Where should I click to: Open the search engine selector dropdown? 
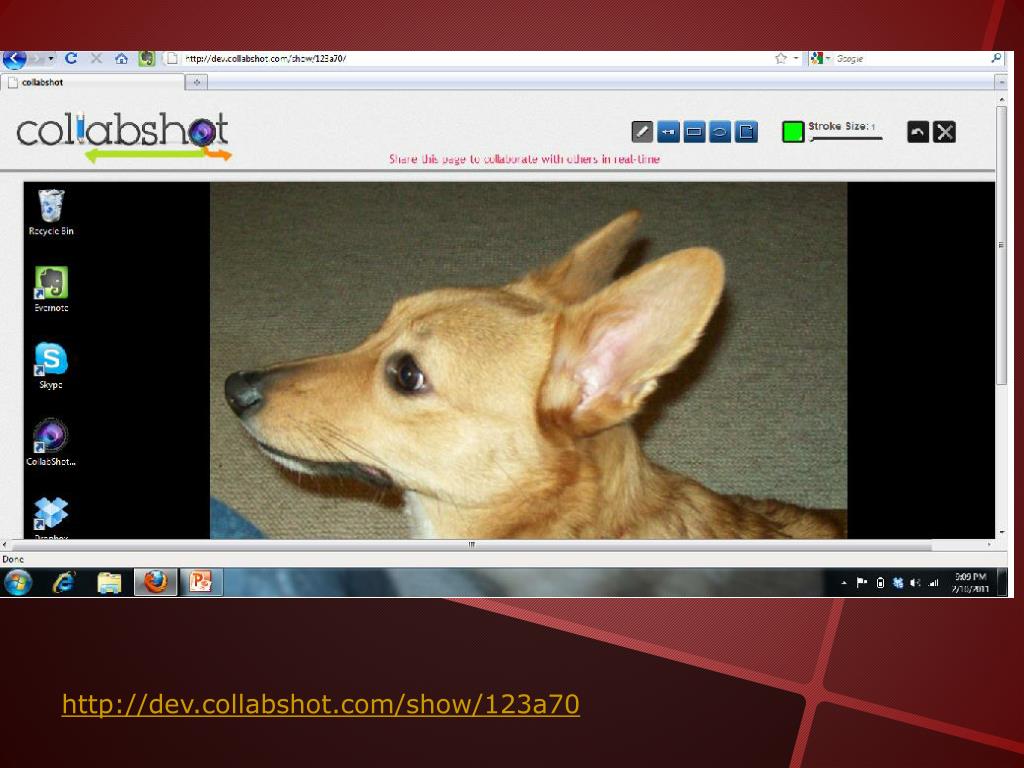tap(820, 59)
